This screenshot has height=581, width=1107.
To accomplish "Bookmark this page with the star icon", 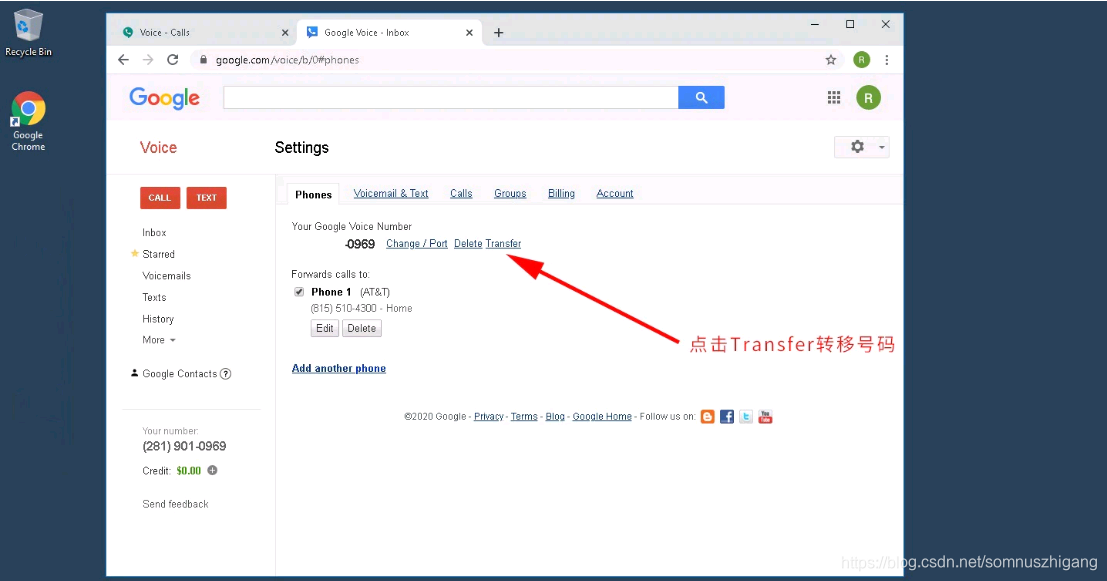I will point(831,60).
